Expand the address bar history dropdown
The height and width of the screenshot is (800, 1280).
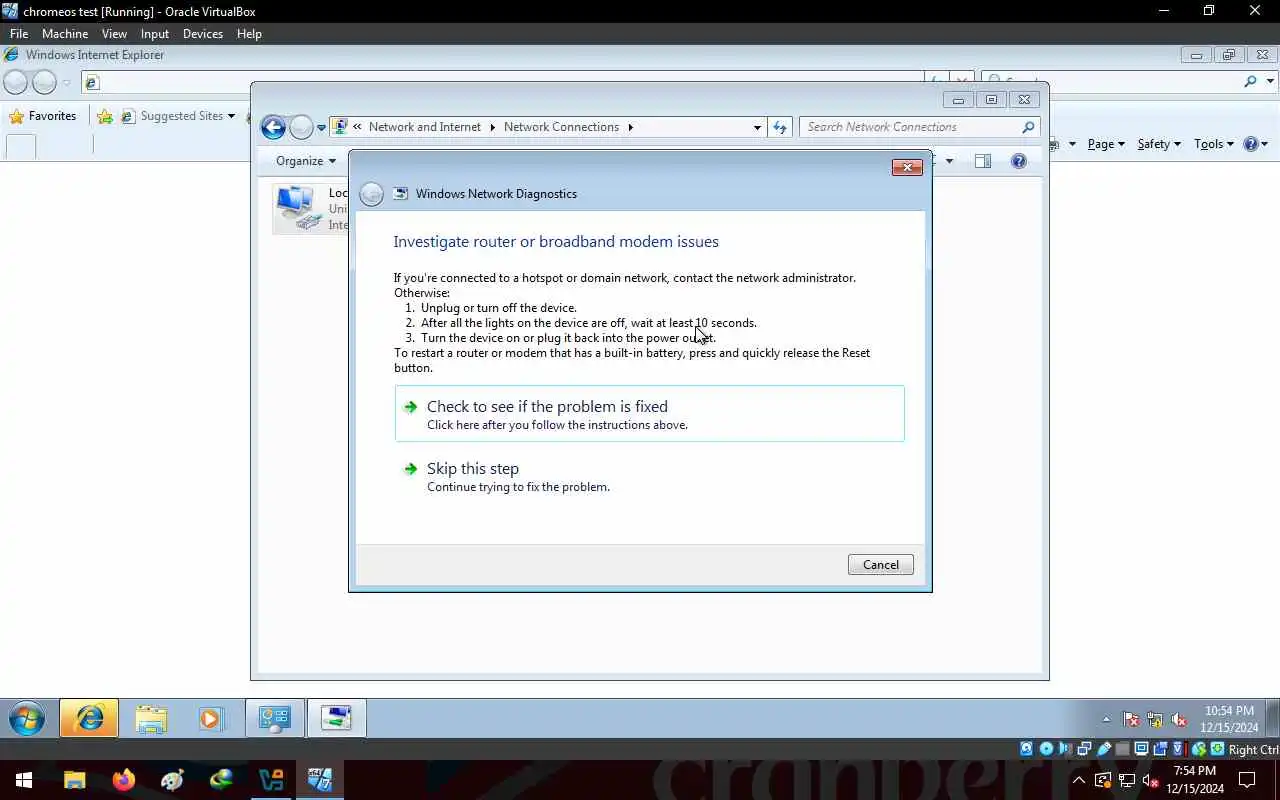757,127
